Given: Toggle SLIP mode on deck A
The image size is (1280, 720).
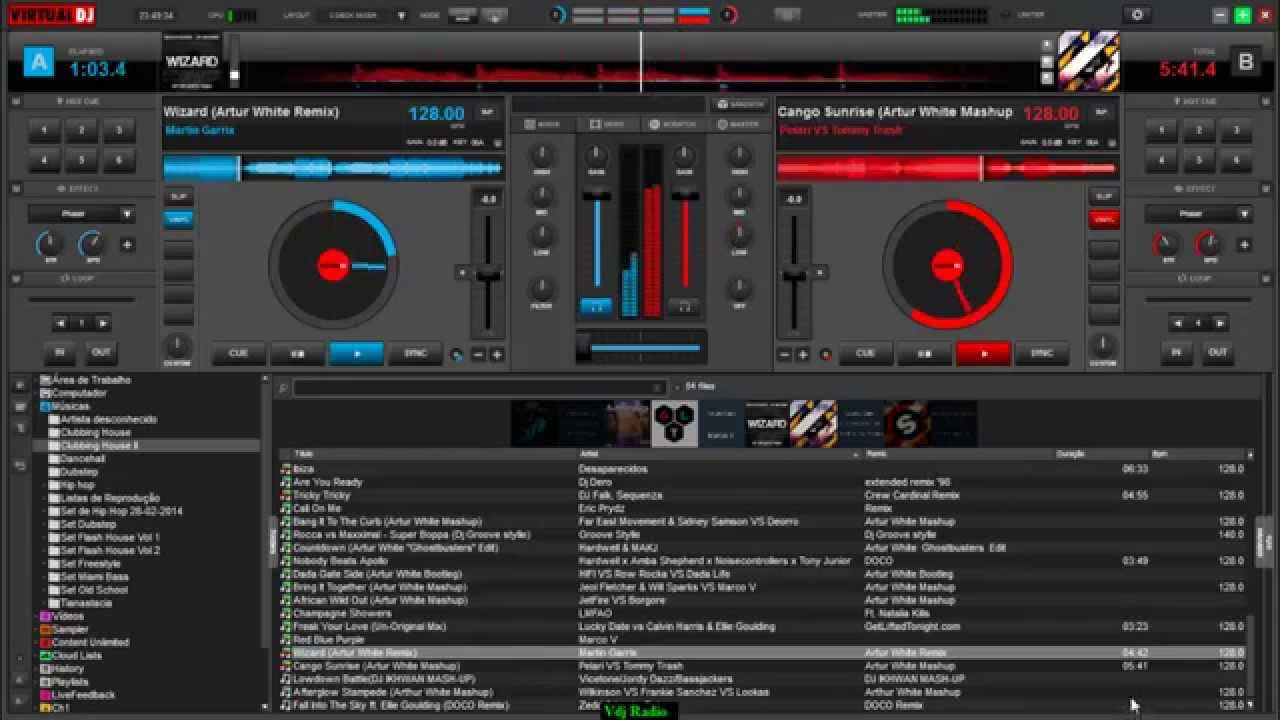Looking at the screenshot, I should click(179, 196).
